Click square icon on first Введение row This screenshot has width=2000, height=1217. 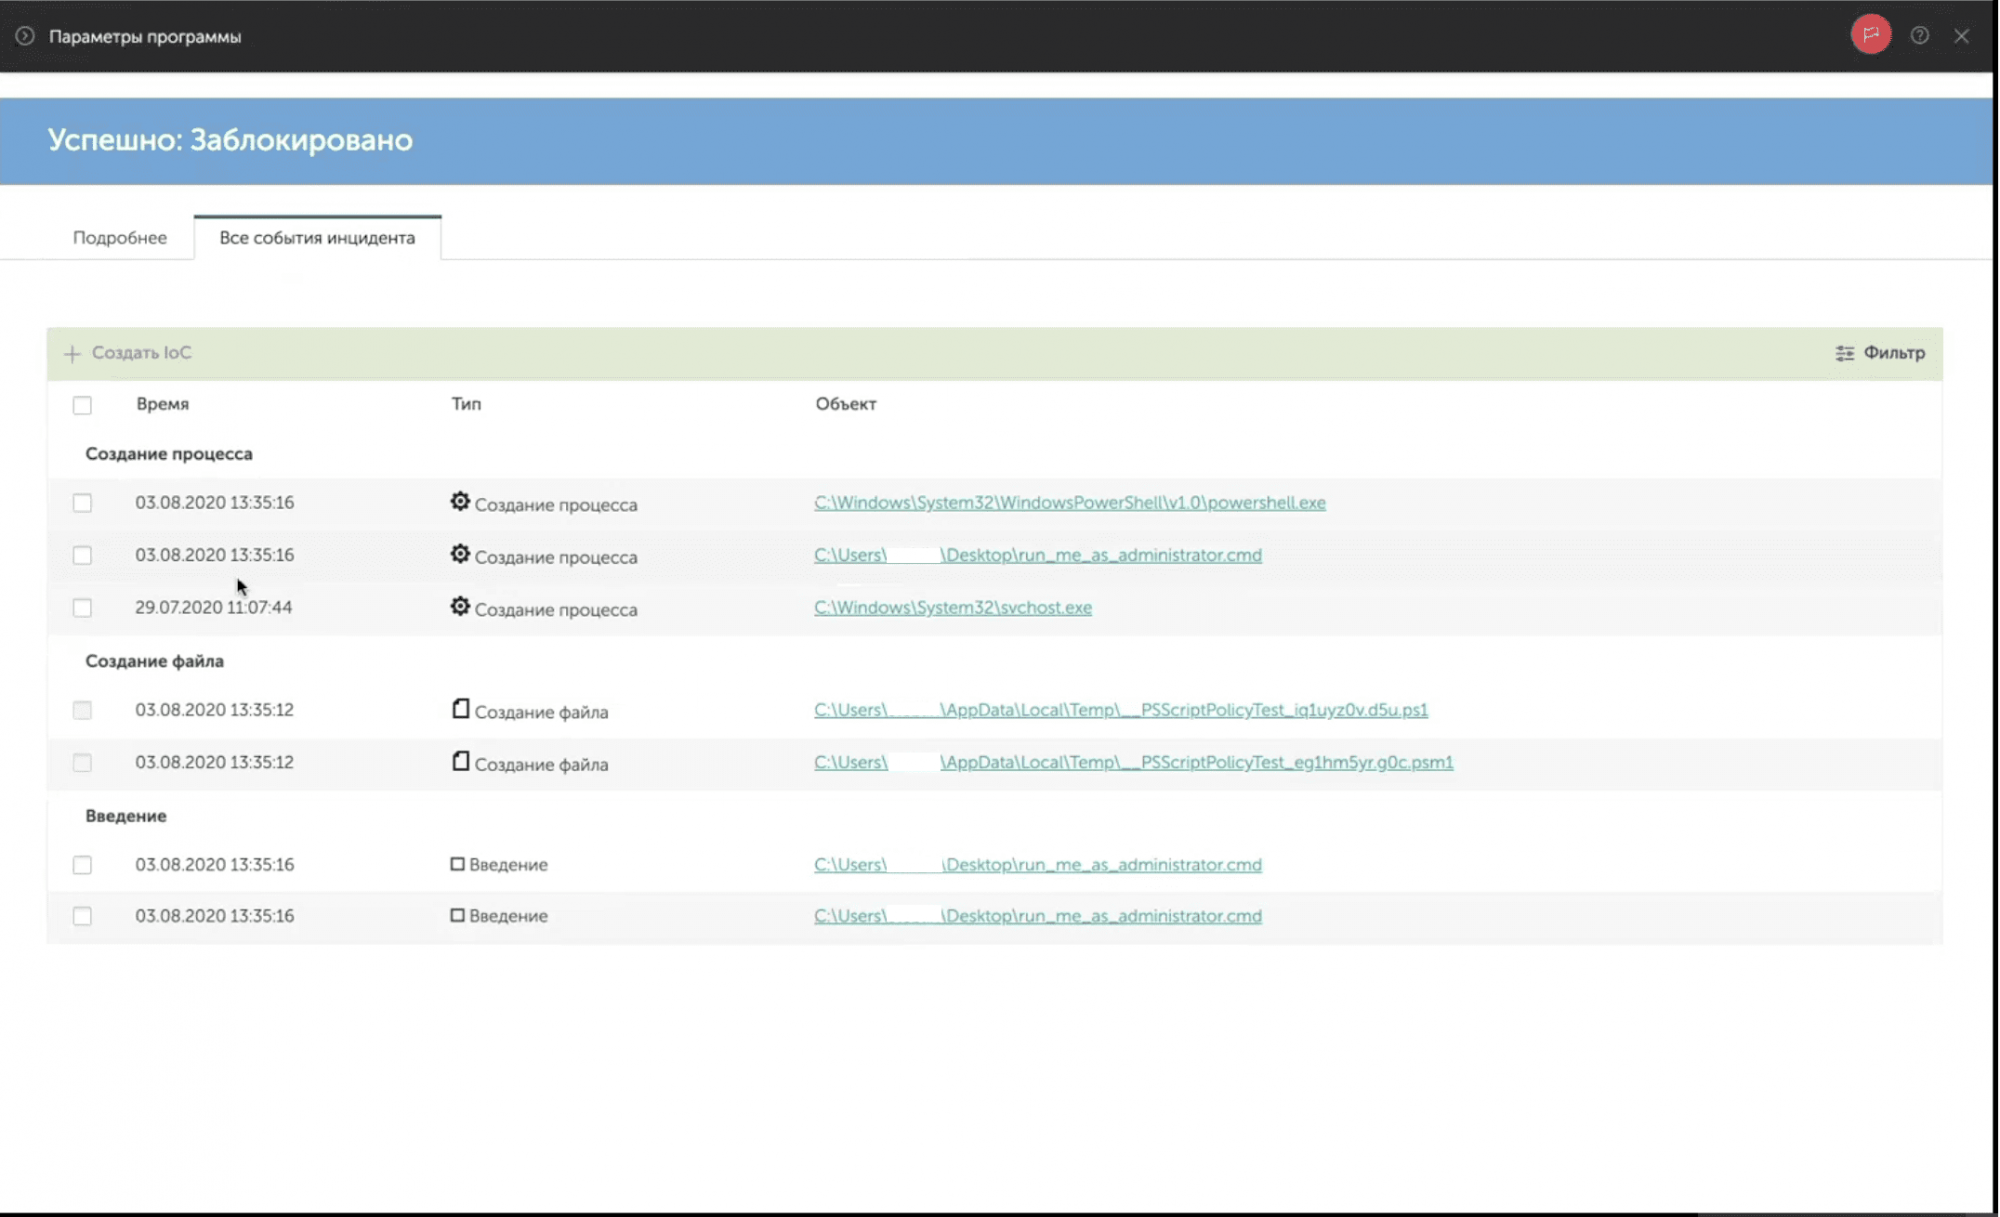point(457,864)
